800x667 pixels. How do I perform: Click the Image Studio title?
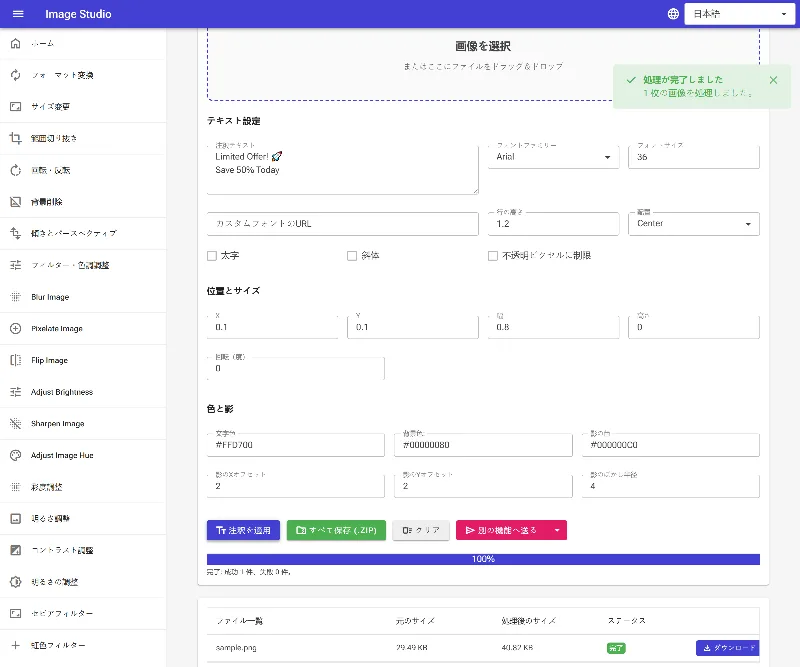78,14
